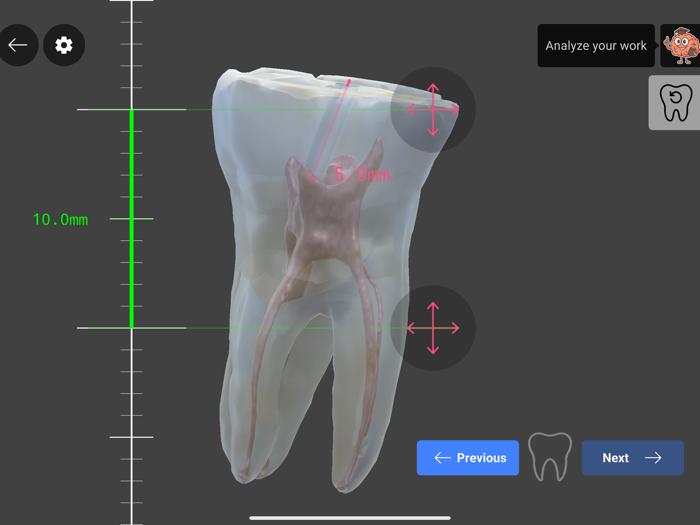Image resolution: width=700 pixels, height=525 pixels.
Task: Click the Analyze your work tooltip
Action: [596, 46]
